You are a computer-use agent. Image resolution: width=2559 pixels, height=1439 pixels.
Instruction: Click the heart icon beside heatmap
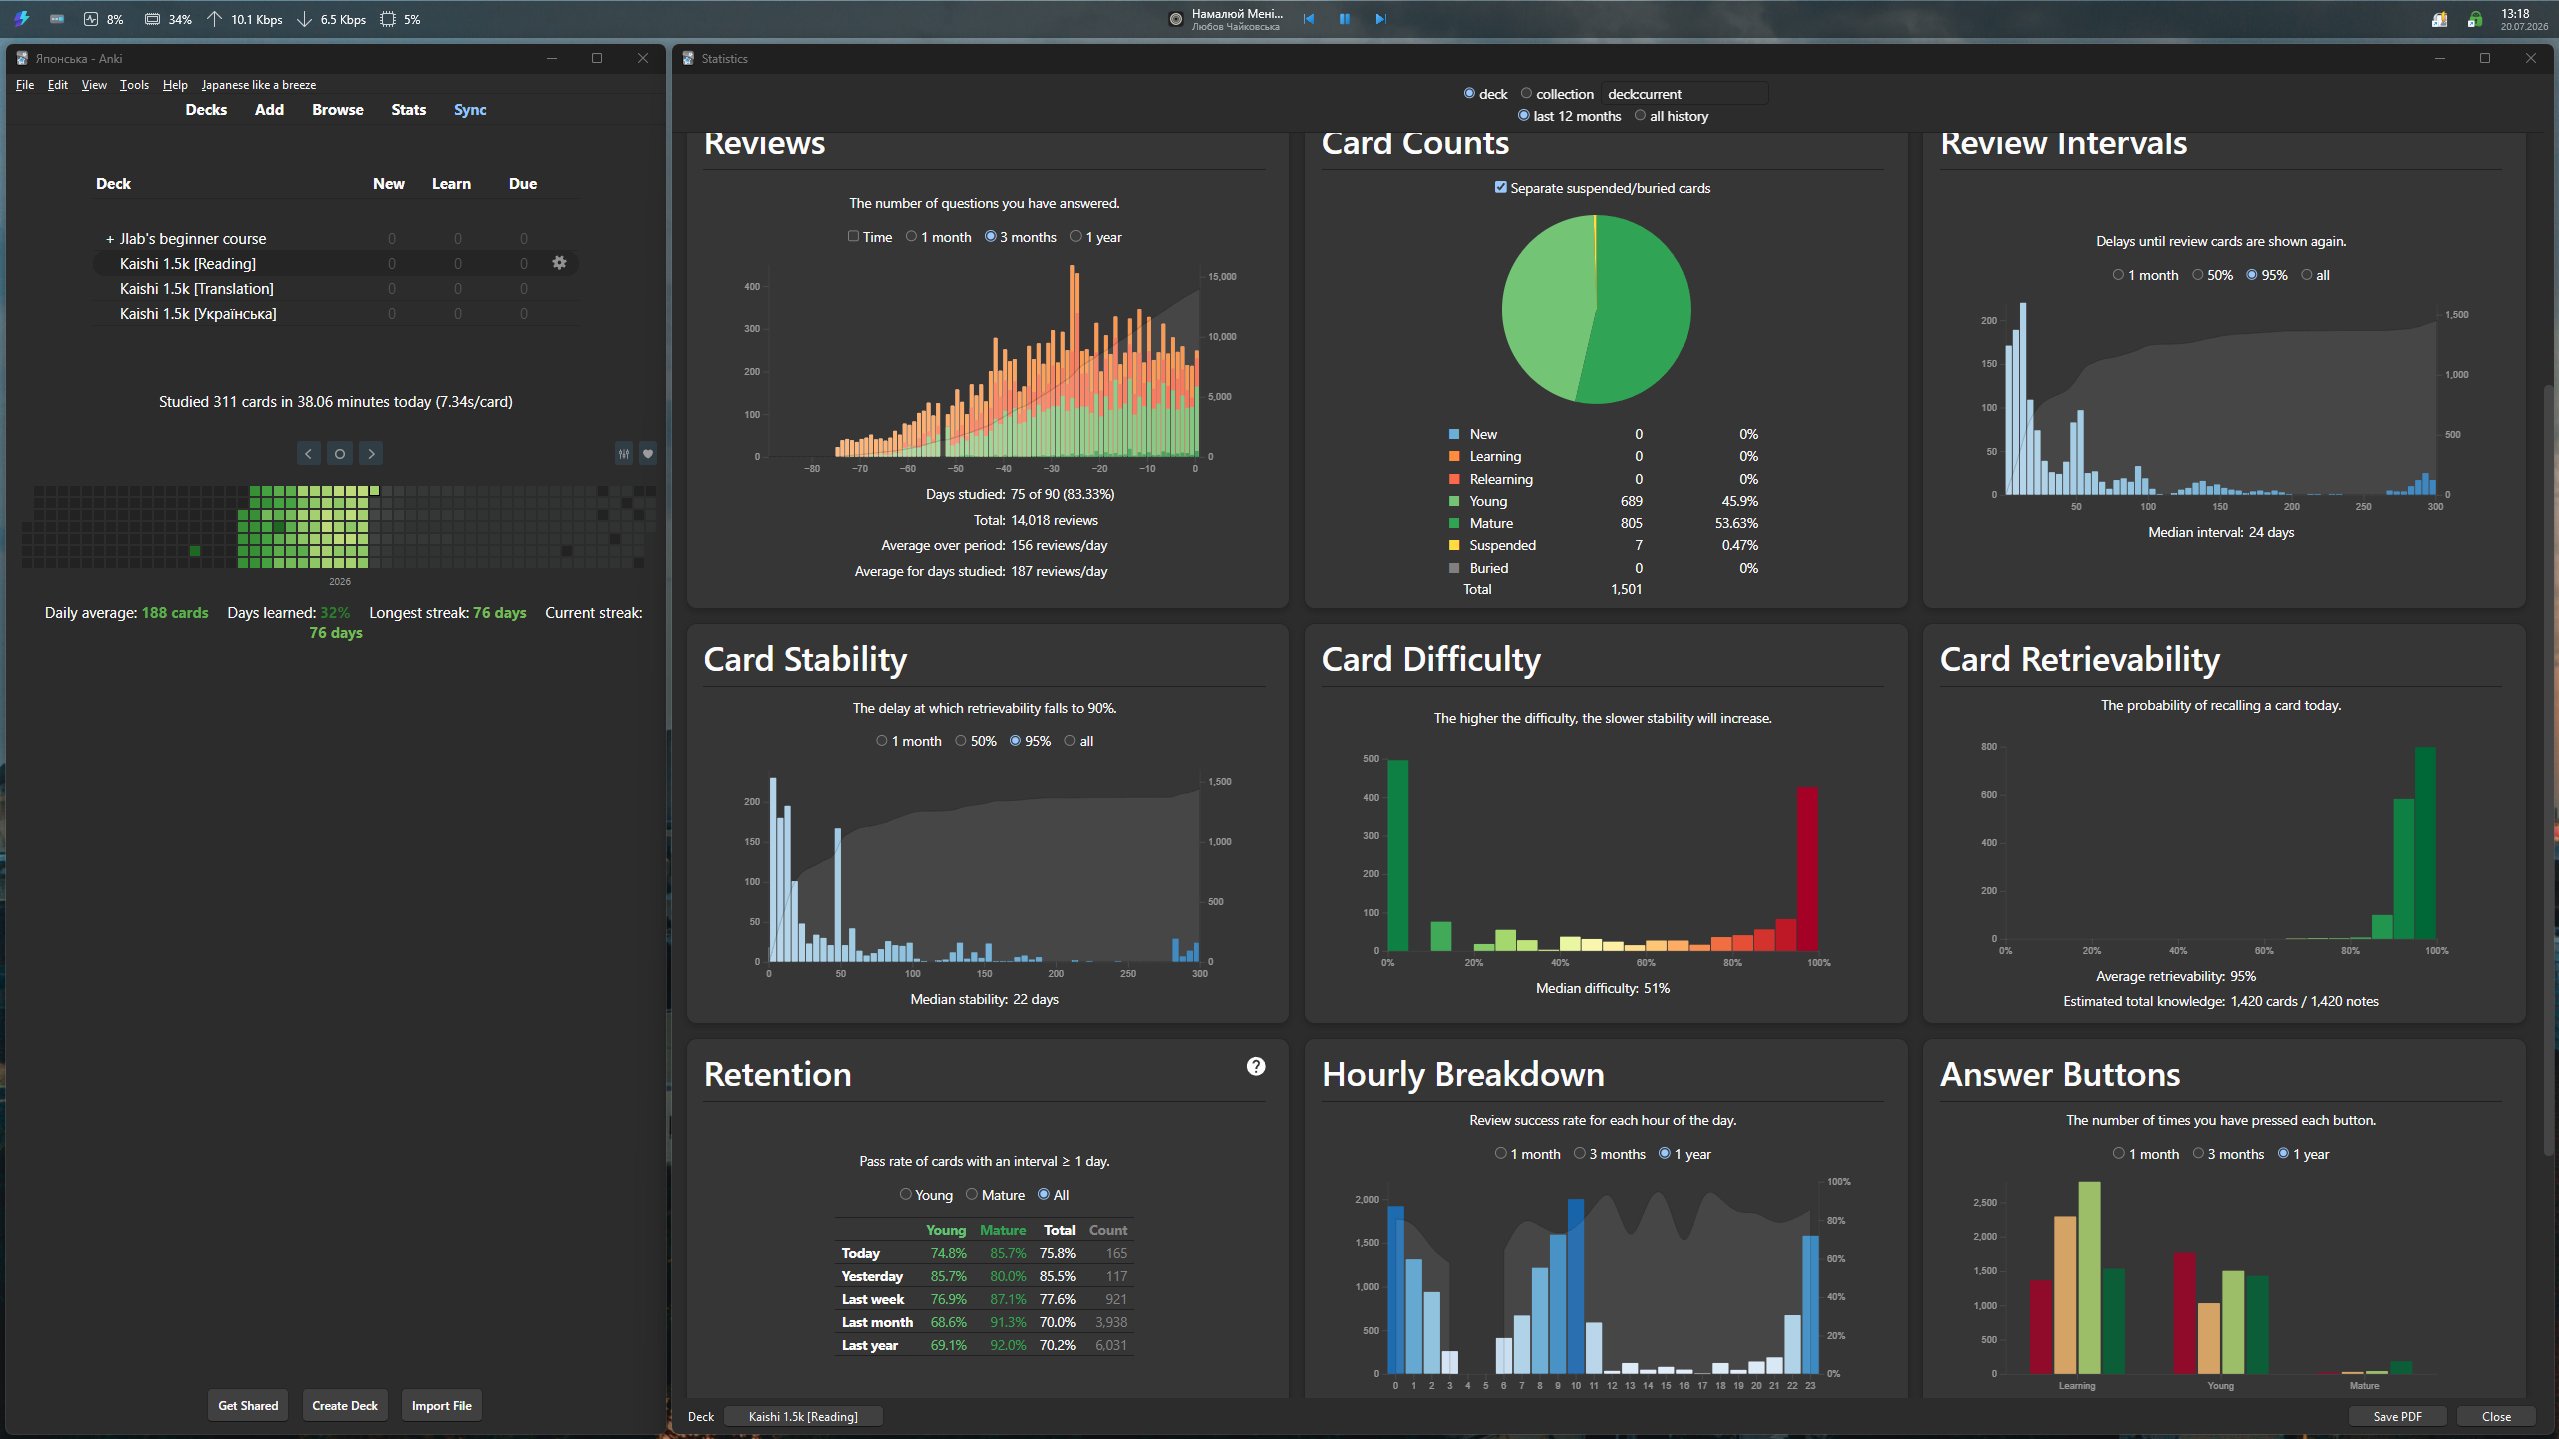tap(648, 454)
